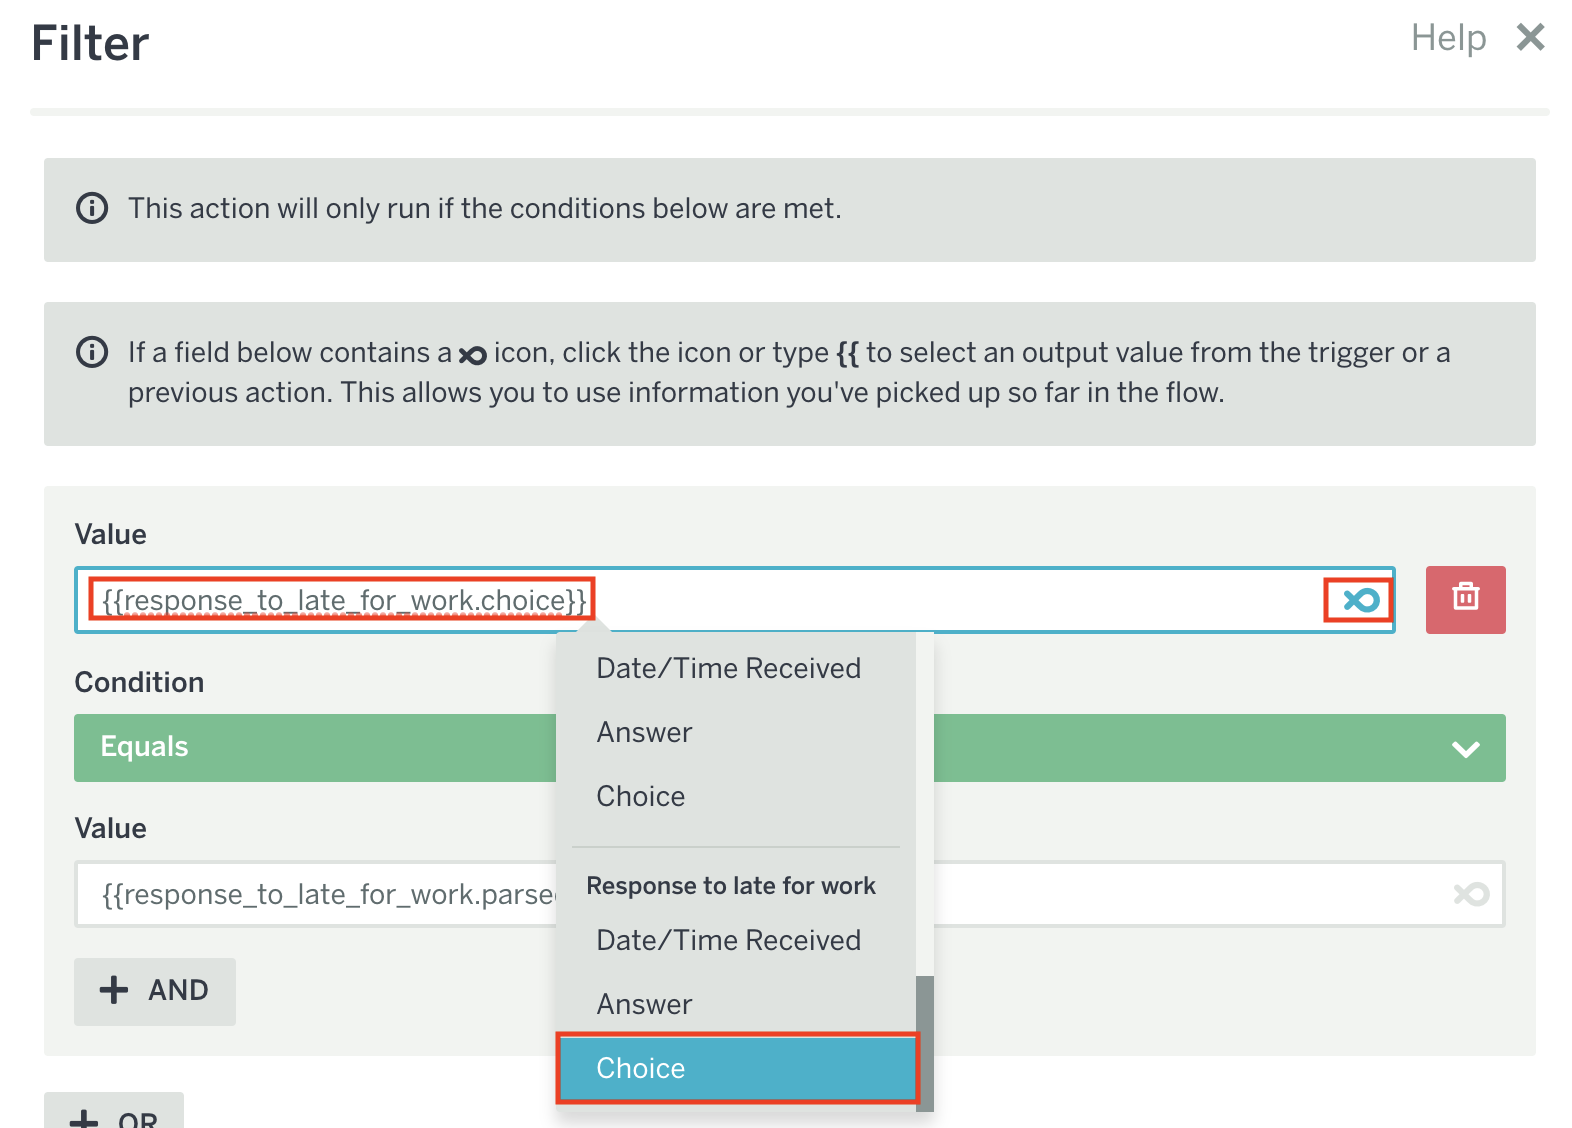Screen dimensions: 1572x1128
Task: Expand the Equals condition dropdown
Action: click(1465, 748)
